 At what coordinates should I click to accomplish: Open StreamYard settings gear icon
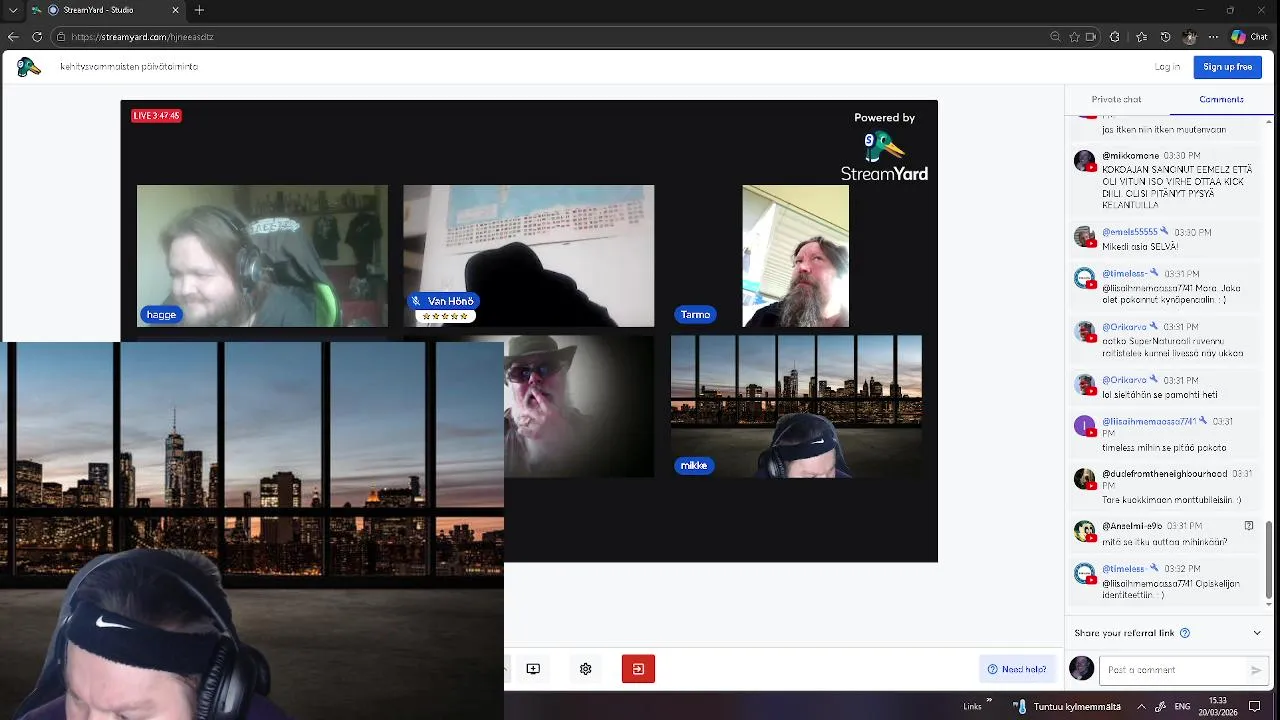(x=586, y=669)
